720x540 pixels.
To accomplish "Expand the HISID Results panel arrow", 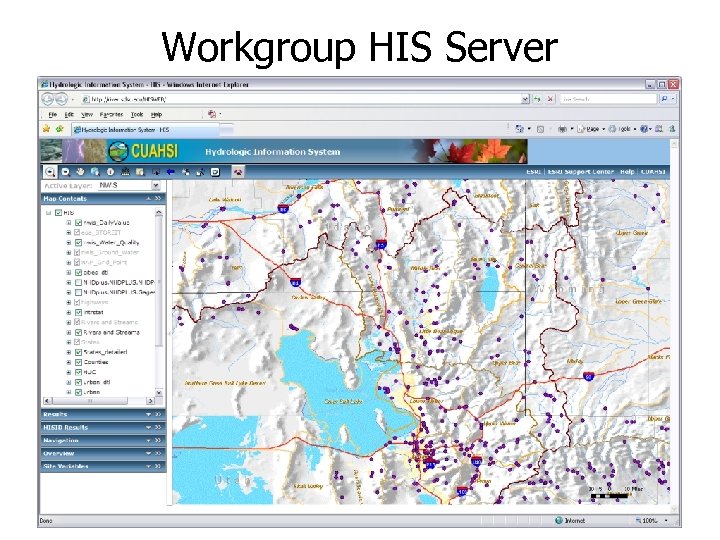I will coord(148,428).
